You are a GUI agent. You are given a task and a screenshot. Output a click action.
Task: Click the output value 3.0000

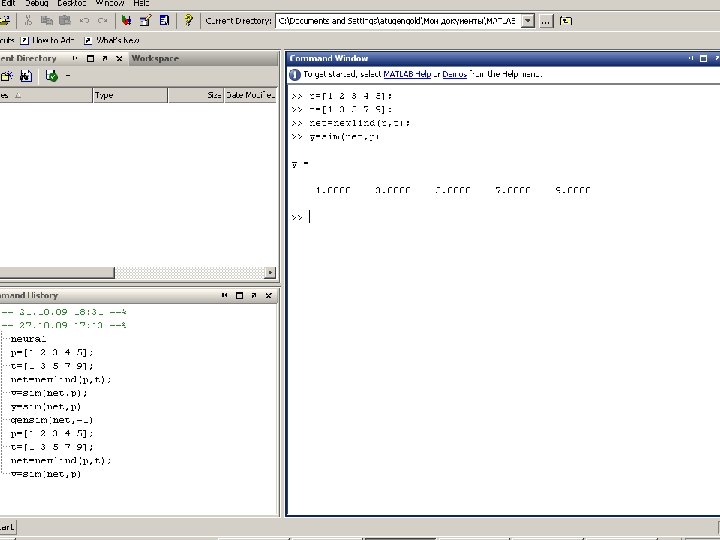click(x=393, y=190)
